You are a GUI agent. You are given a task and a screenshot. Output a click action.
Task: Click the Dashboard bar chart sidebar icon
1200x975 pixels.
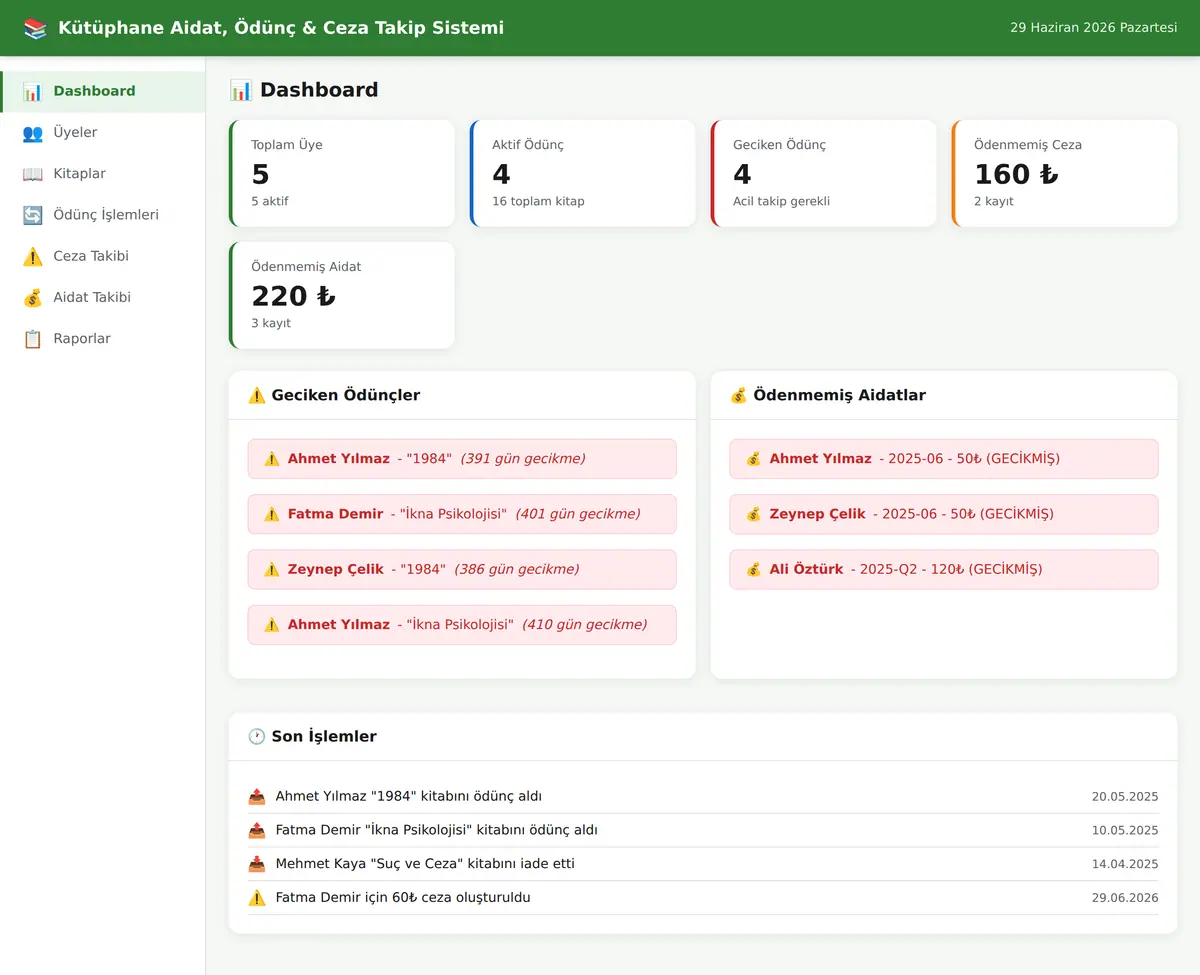33,91
